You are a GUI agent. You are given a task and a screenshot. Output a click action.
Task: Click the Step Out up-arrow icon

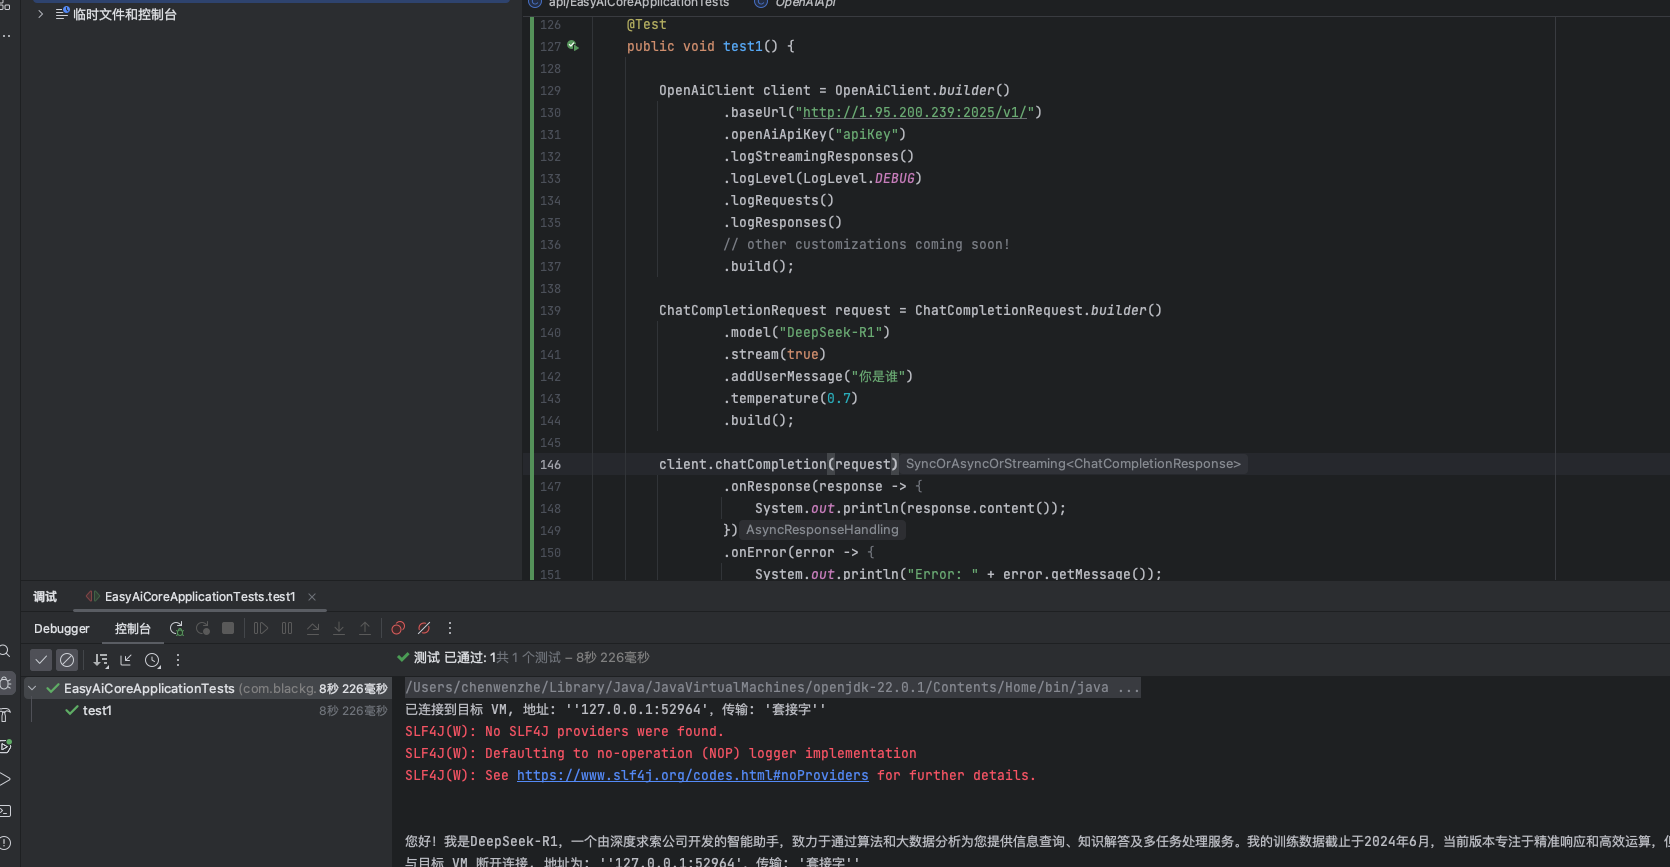click(x=365, y=628)
